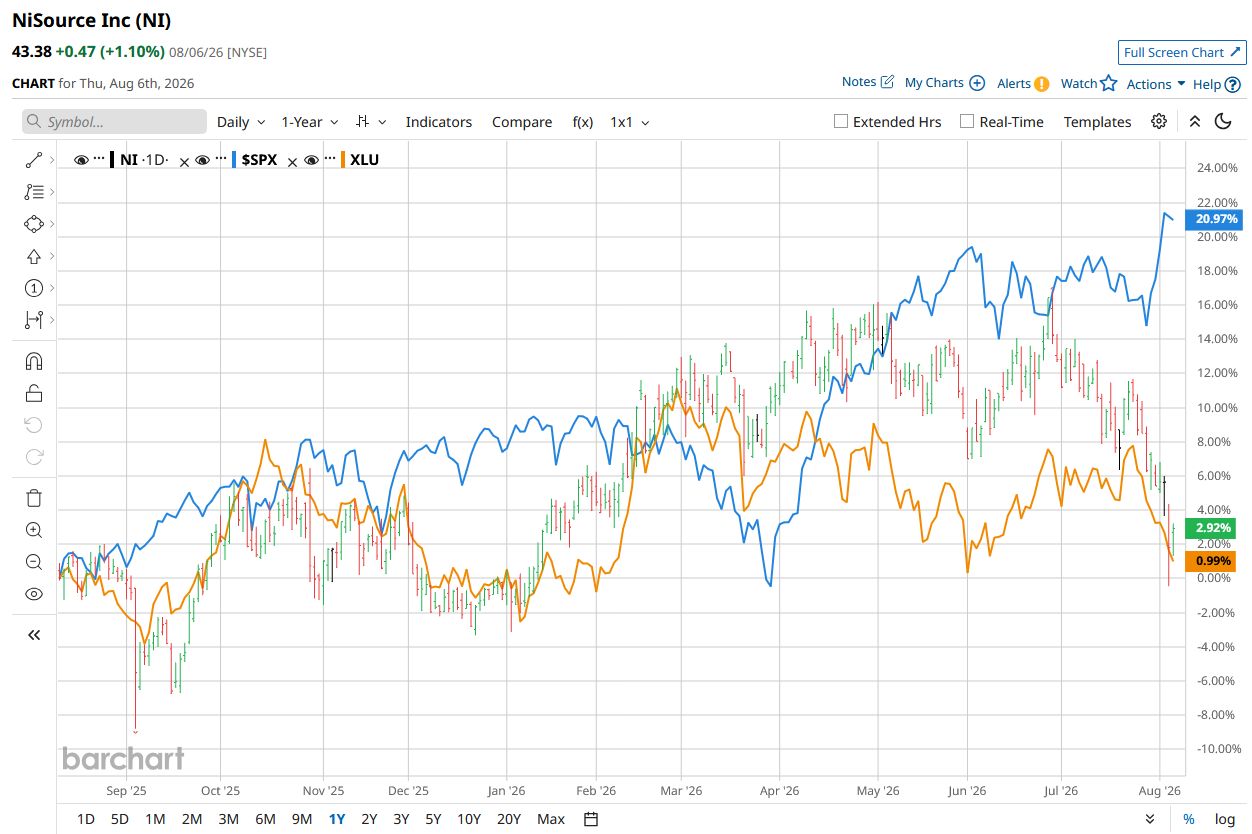Collapse the header with double up-chevron
The width and height of the screenshot is (1252, 834).
[1194, 121]
